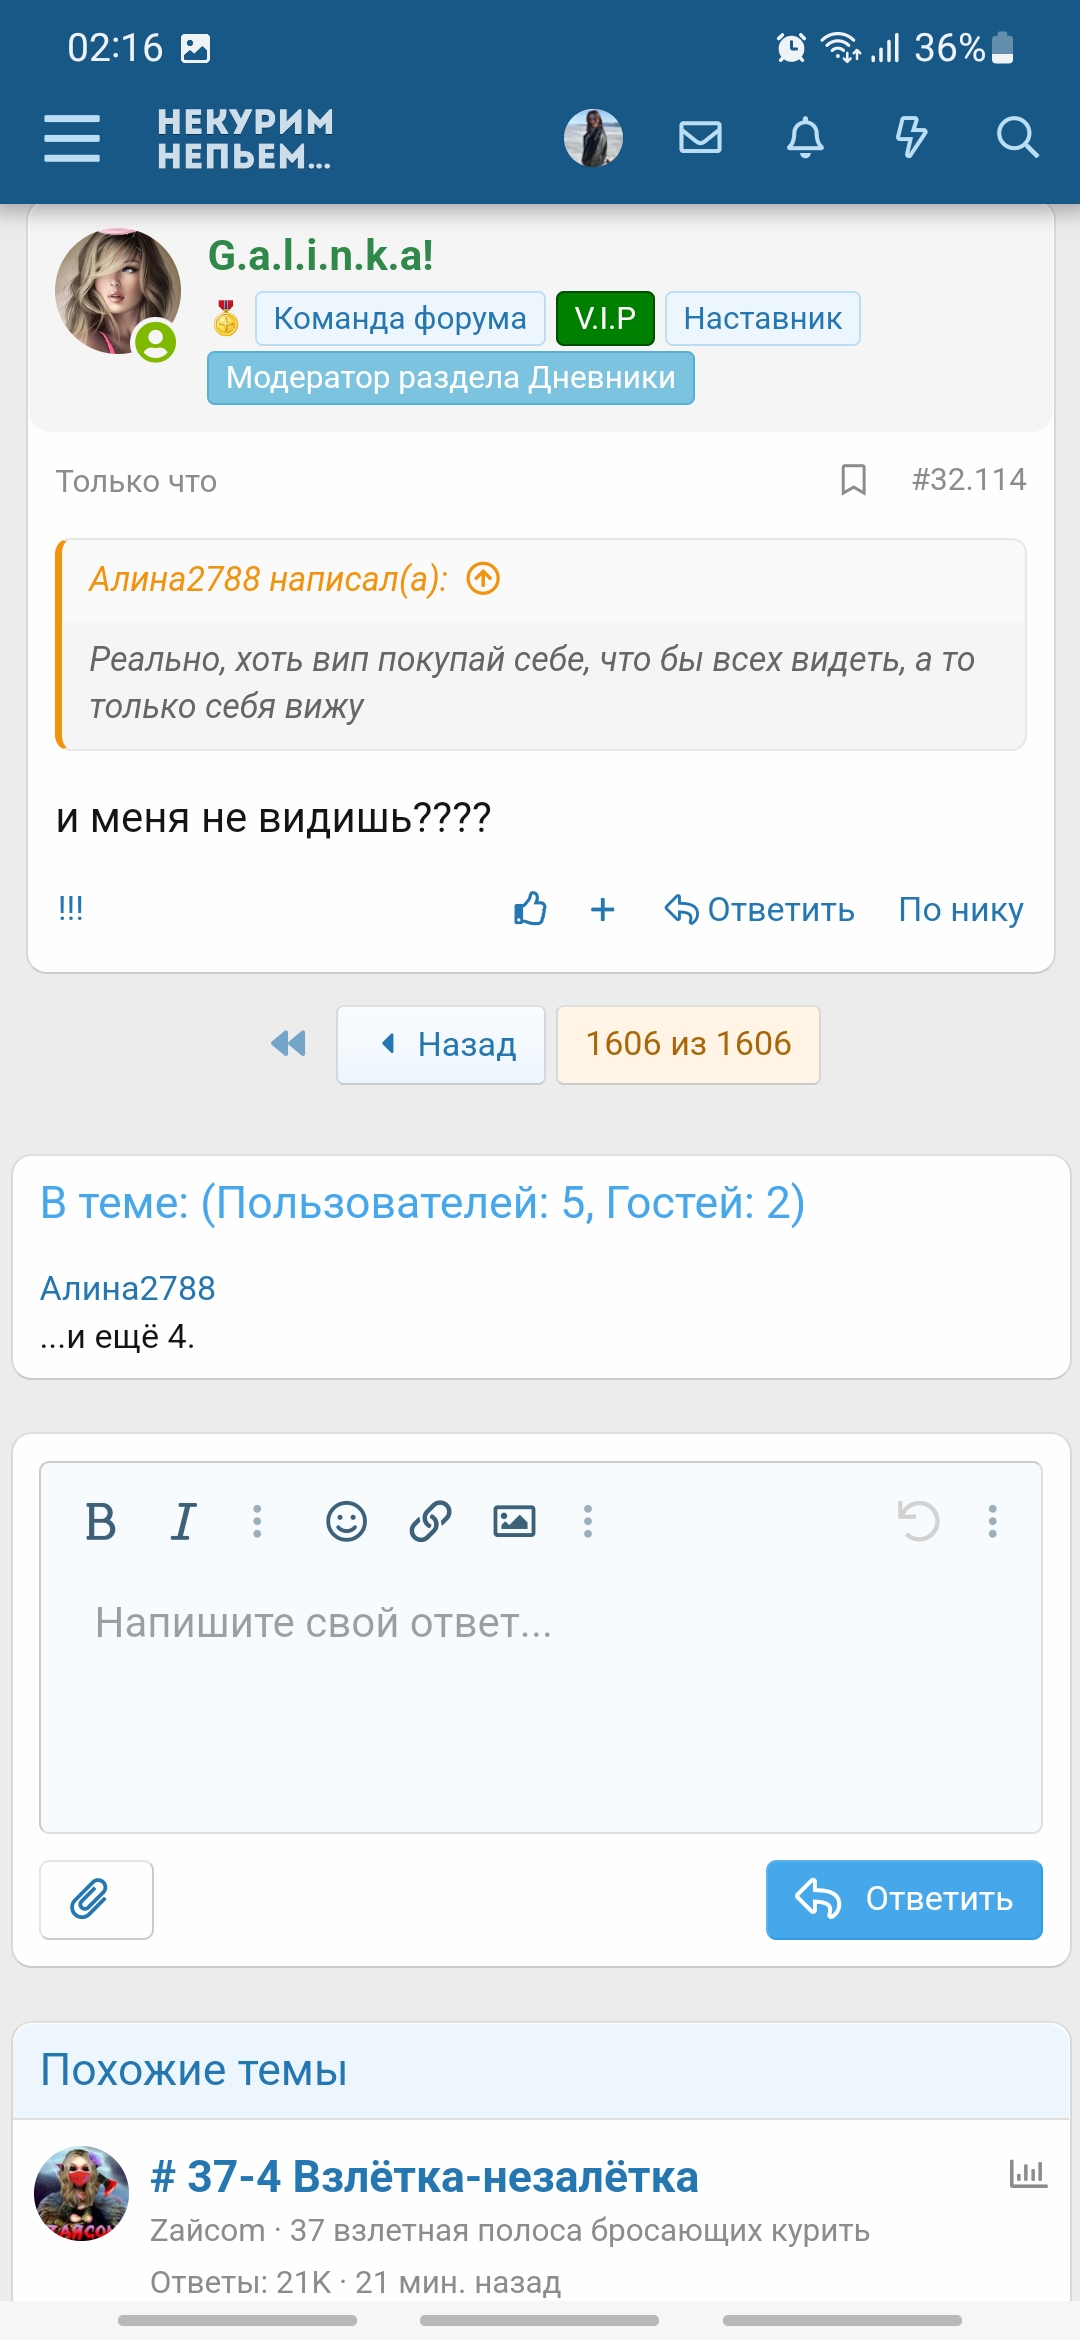1080x2340 pixels.
Task: Expand the rightmost editor options menu
Action: click(992, 1521)
